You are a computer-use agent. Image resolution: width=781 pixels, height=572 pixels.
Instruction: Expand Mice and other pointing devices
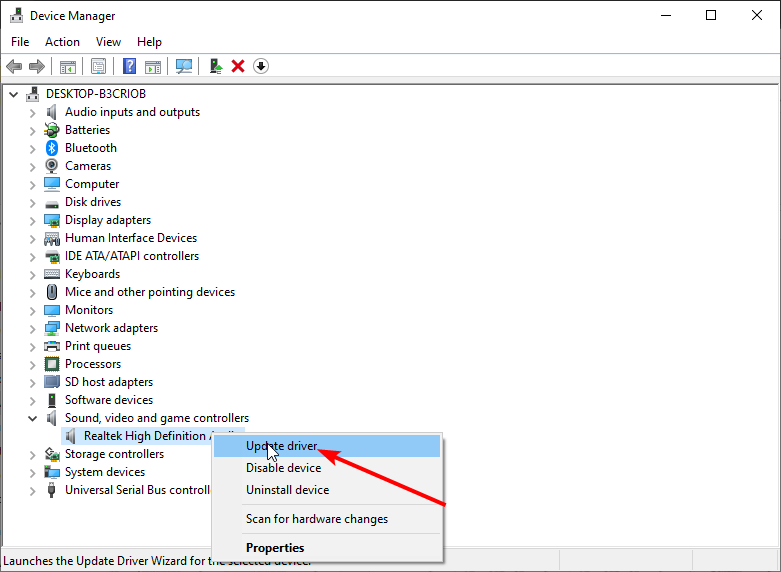tap(32, 292)
